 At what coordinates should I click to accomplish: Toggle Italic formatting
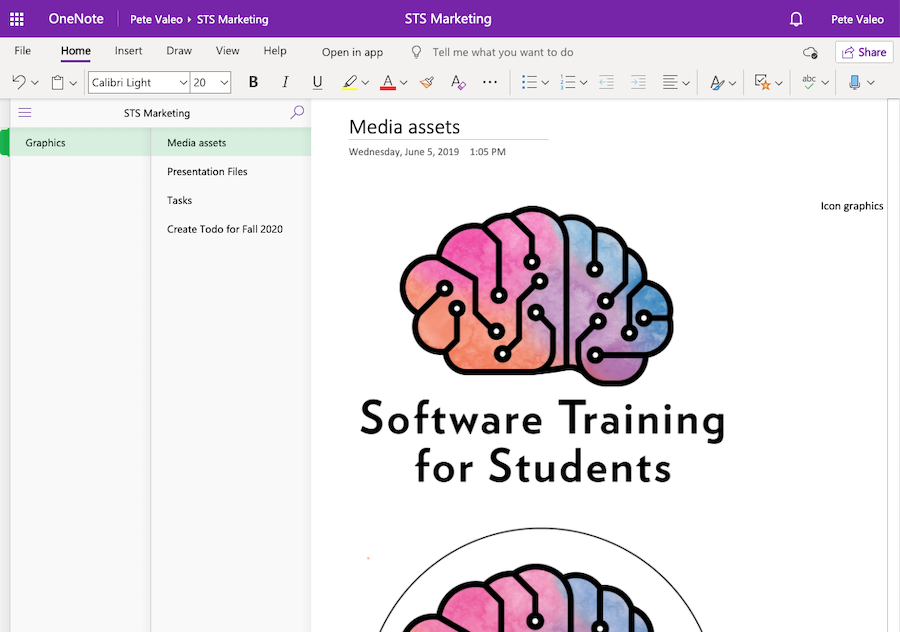(285, 82)
